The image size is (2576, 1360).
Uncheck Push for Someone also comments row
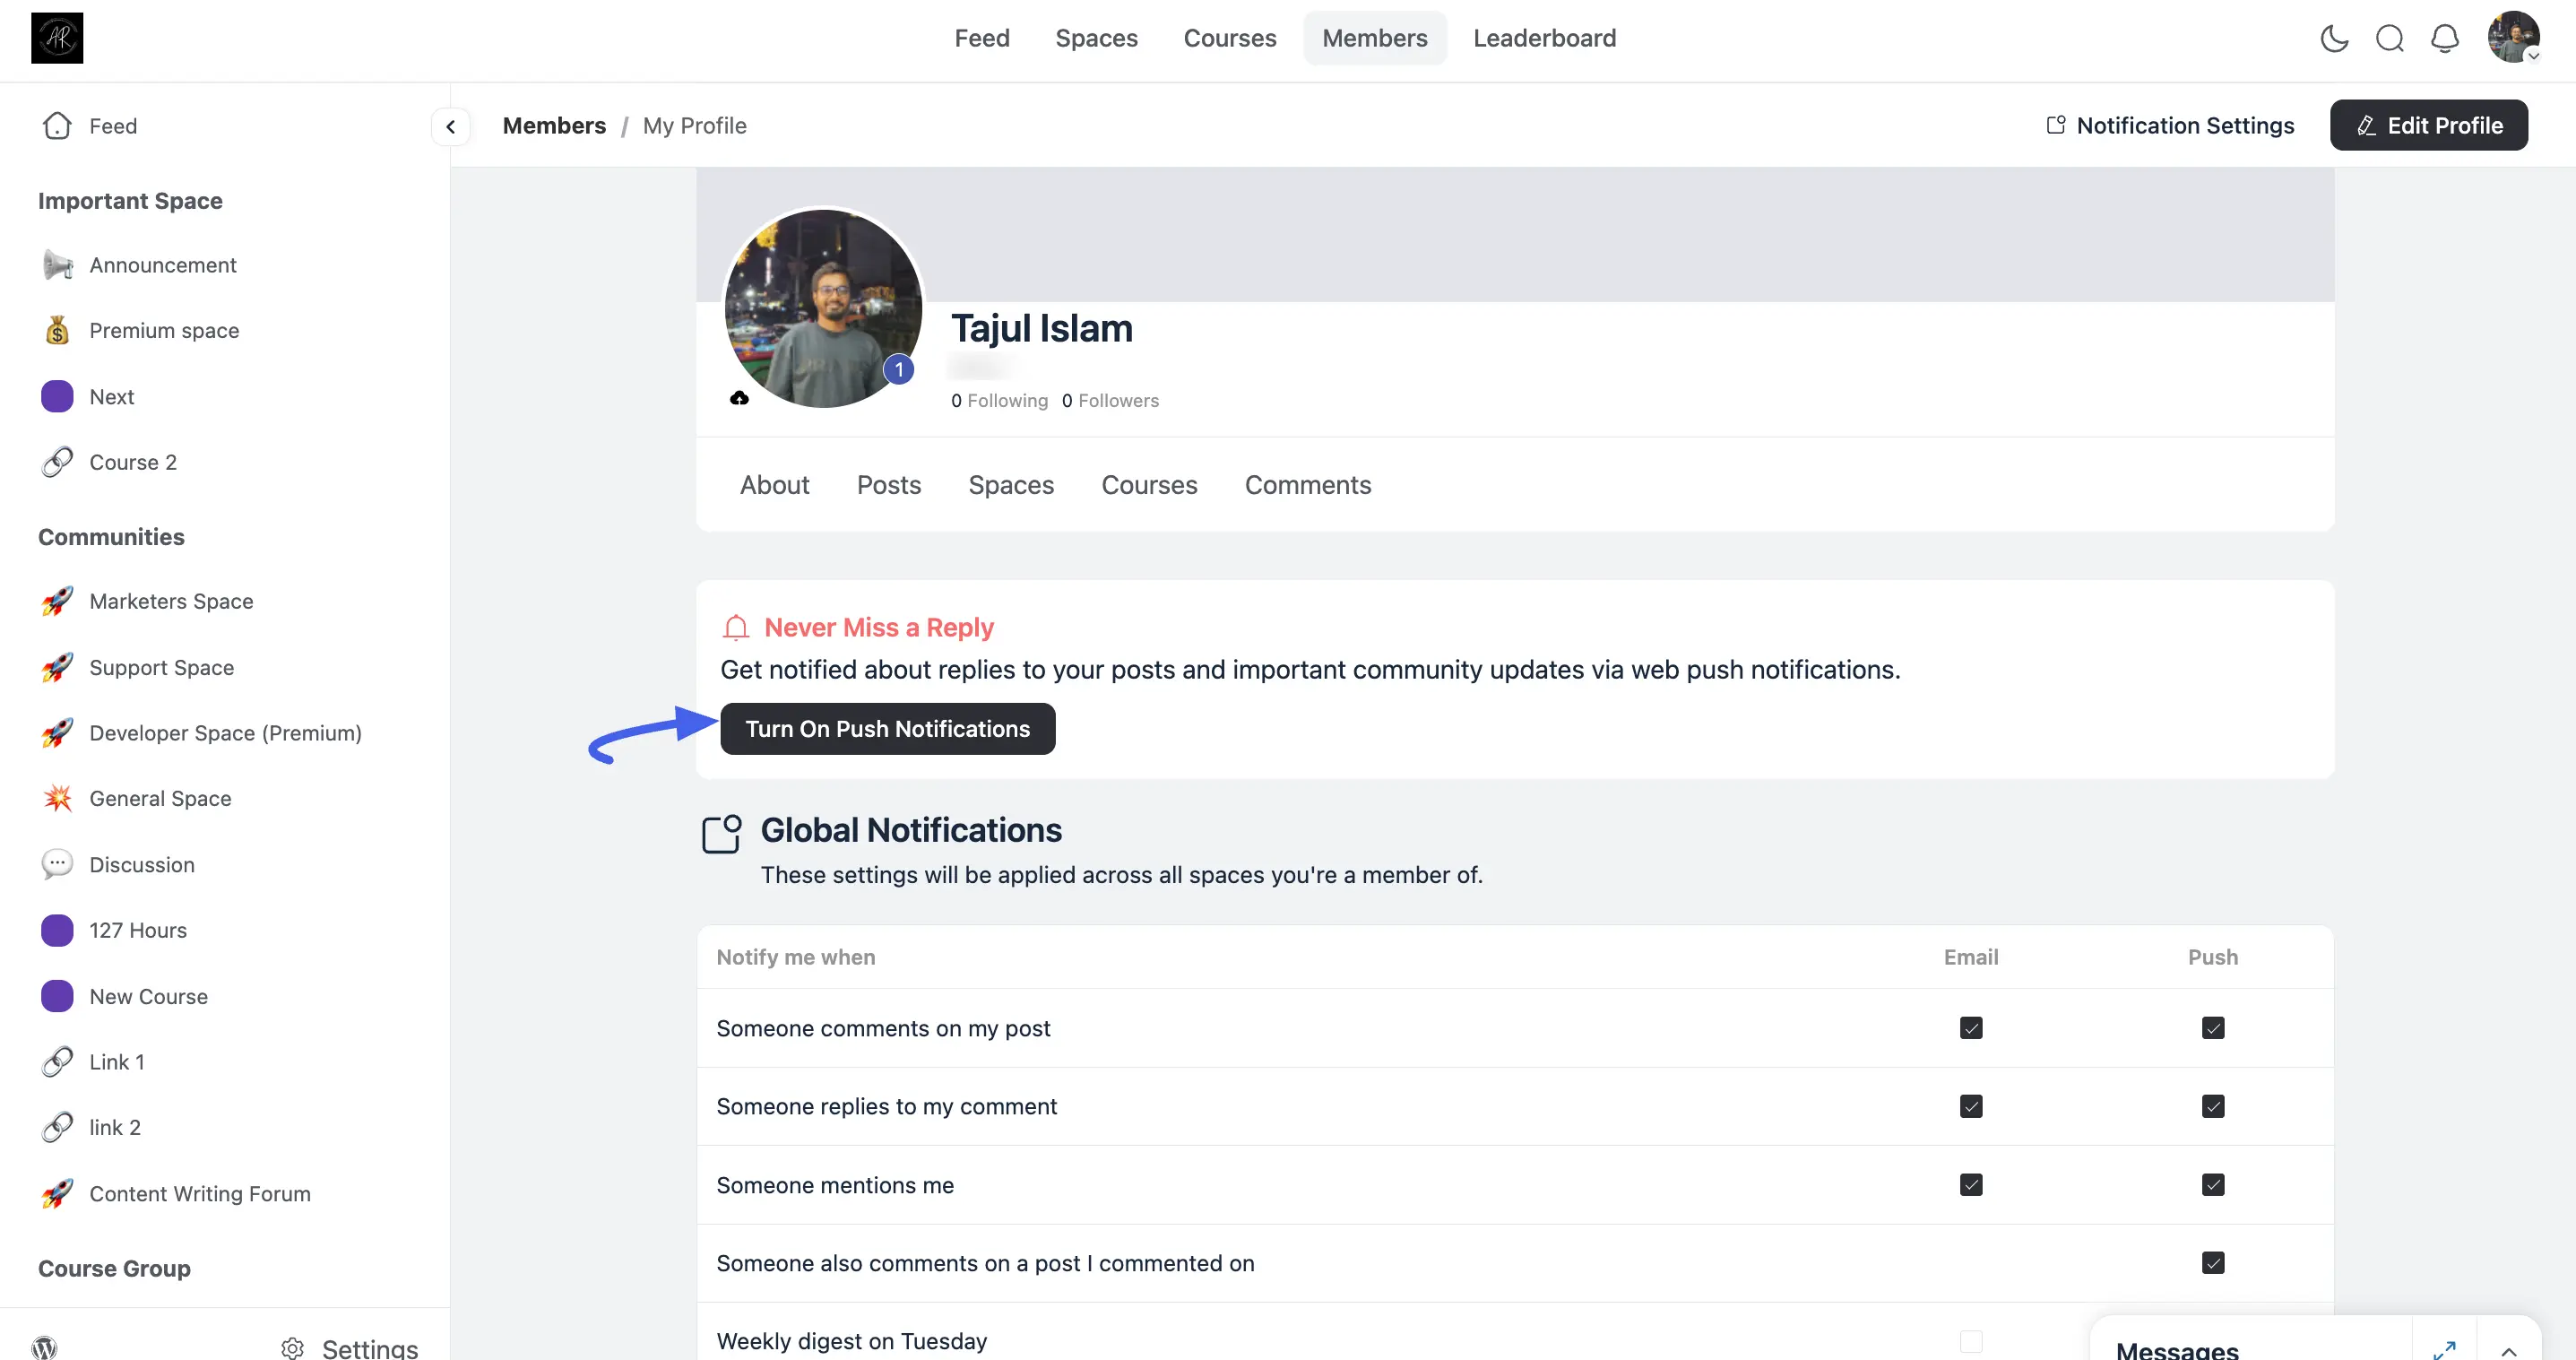2213,1263
